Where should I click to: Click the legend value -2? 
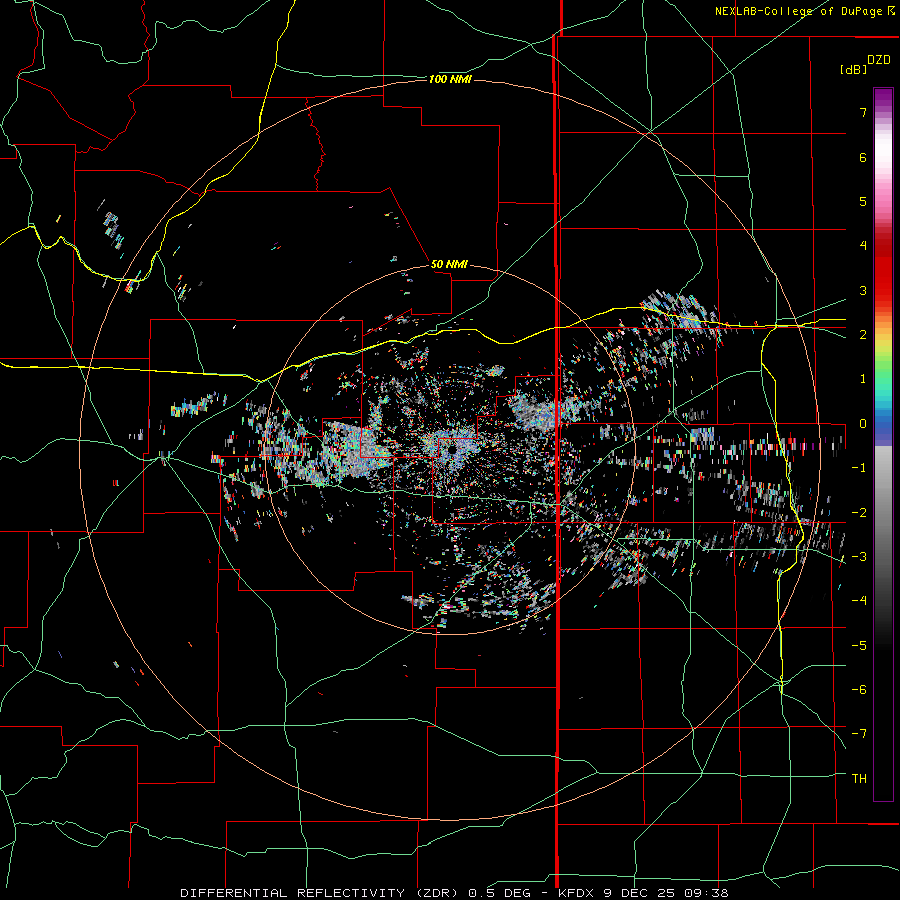click(859, 513)
